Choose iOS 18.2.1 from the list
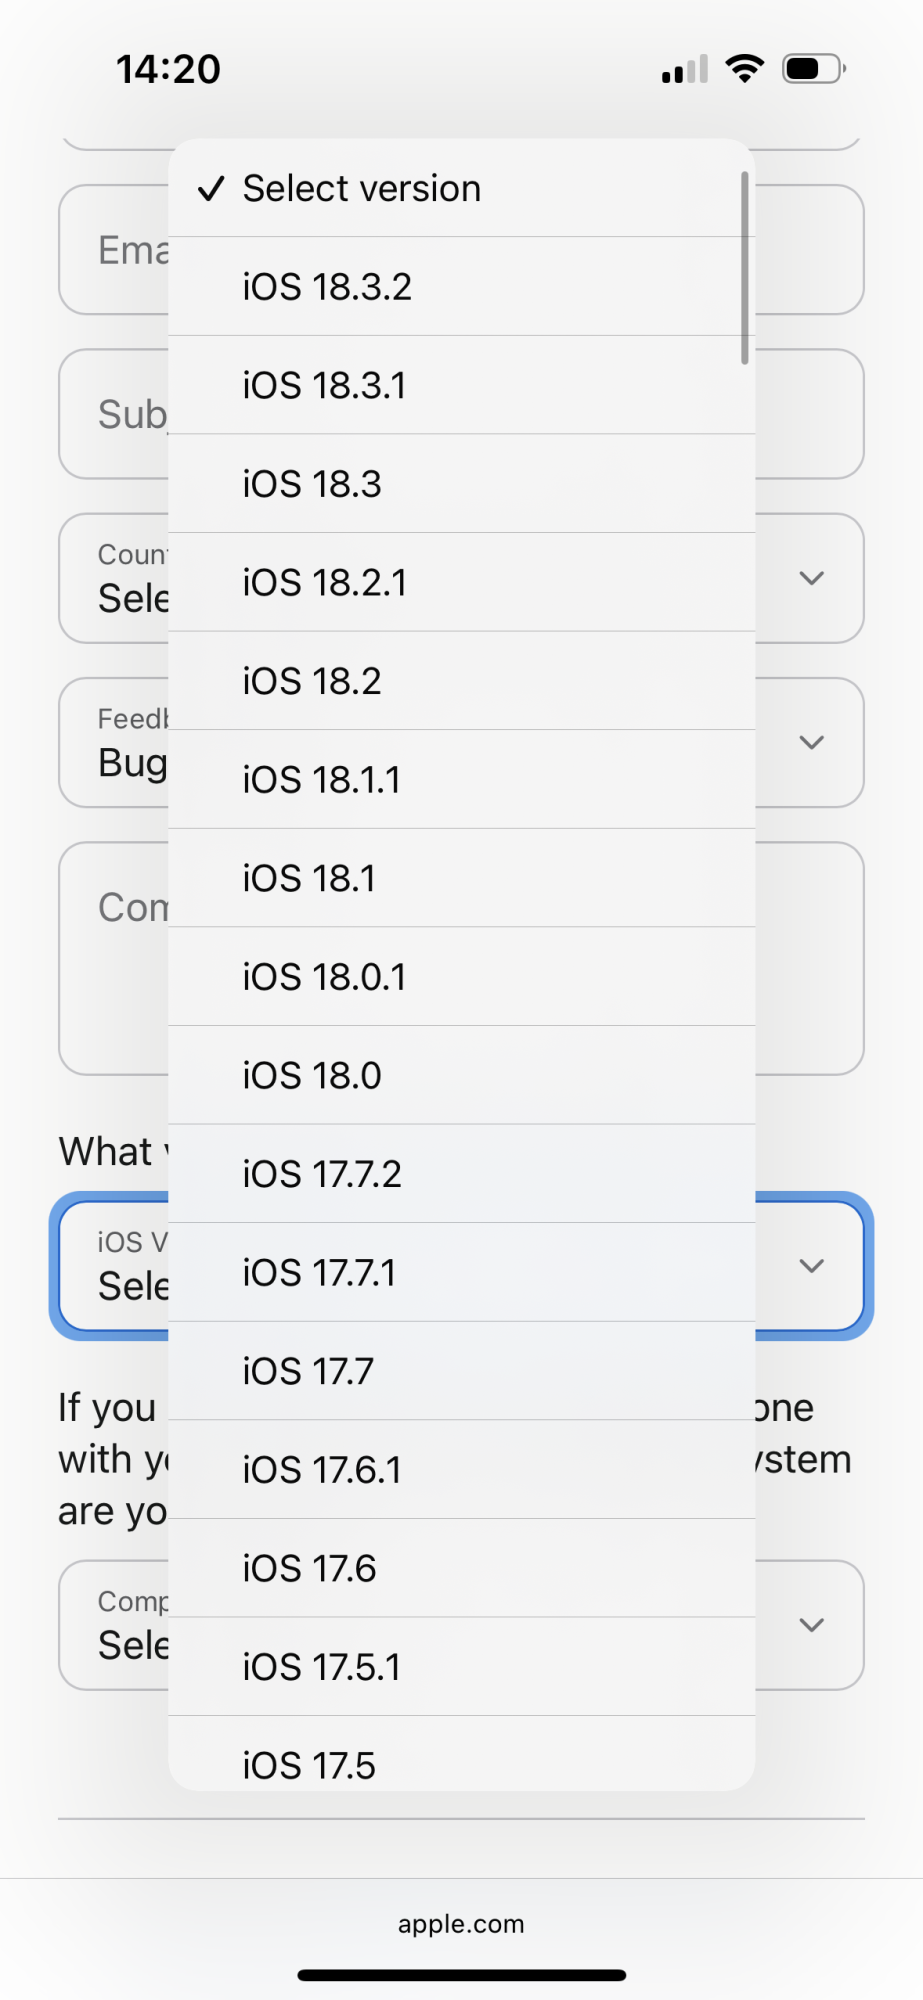Image resolution: width=923 pixels, height=2000 pixels. tap(461, 582)
